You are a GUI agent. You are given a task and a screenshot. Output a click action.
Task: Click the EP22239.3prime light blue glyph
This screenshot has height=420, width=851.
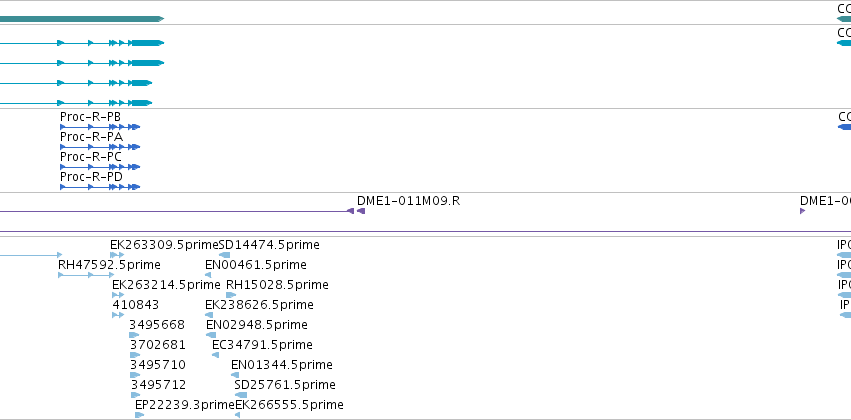[x=139, y=415]
